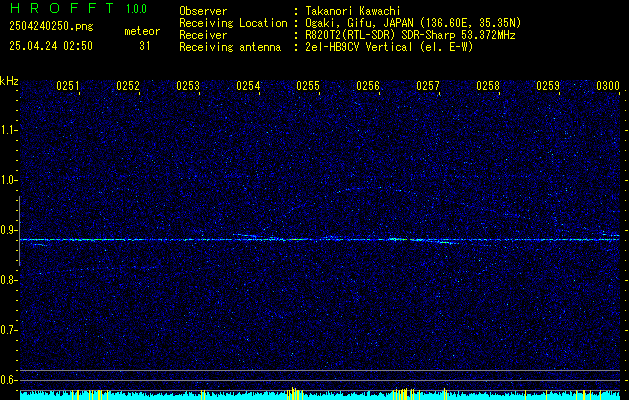Click the 0.7 kHz axis label
The image size is (629, 400).
(7, 330)
